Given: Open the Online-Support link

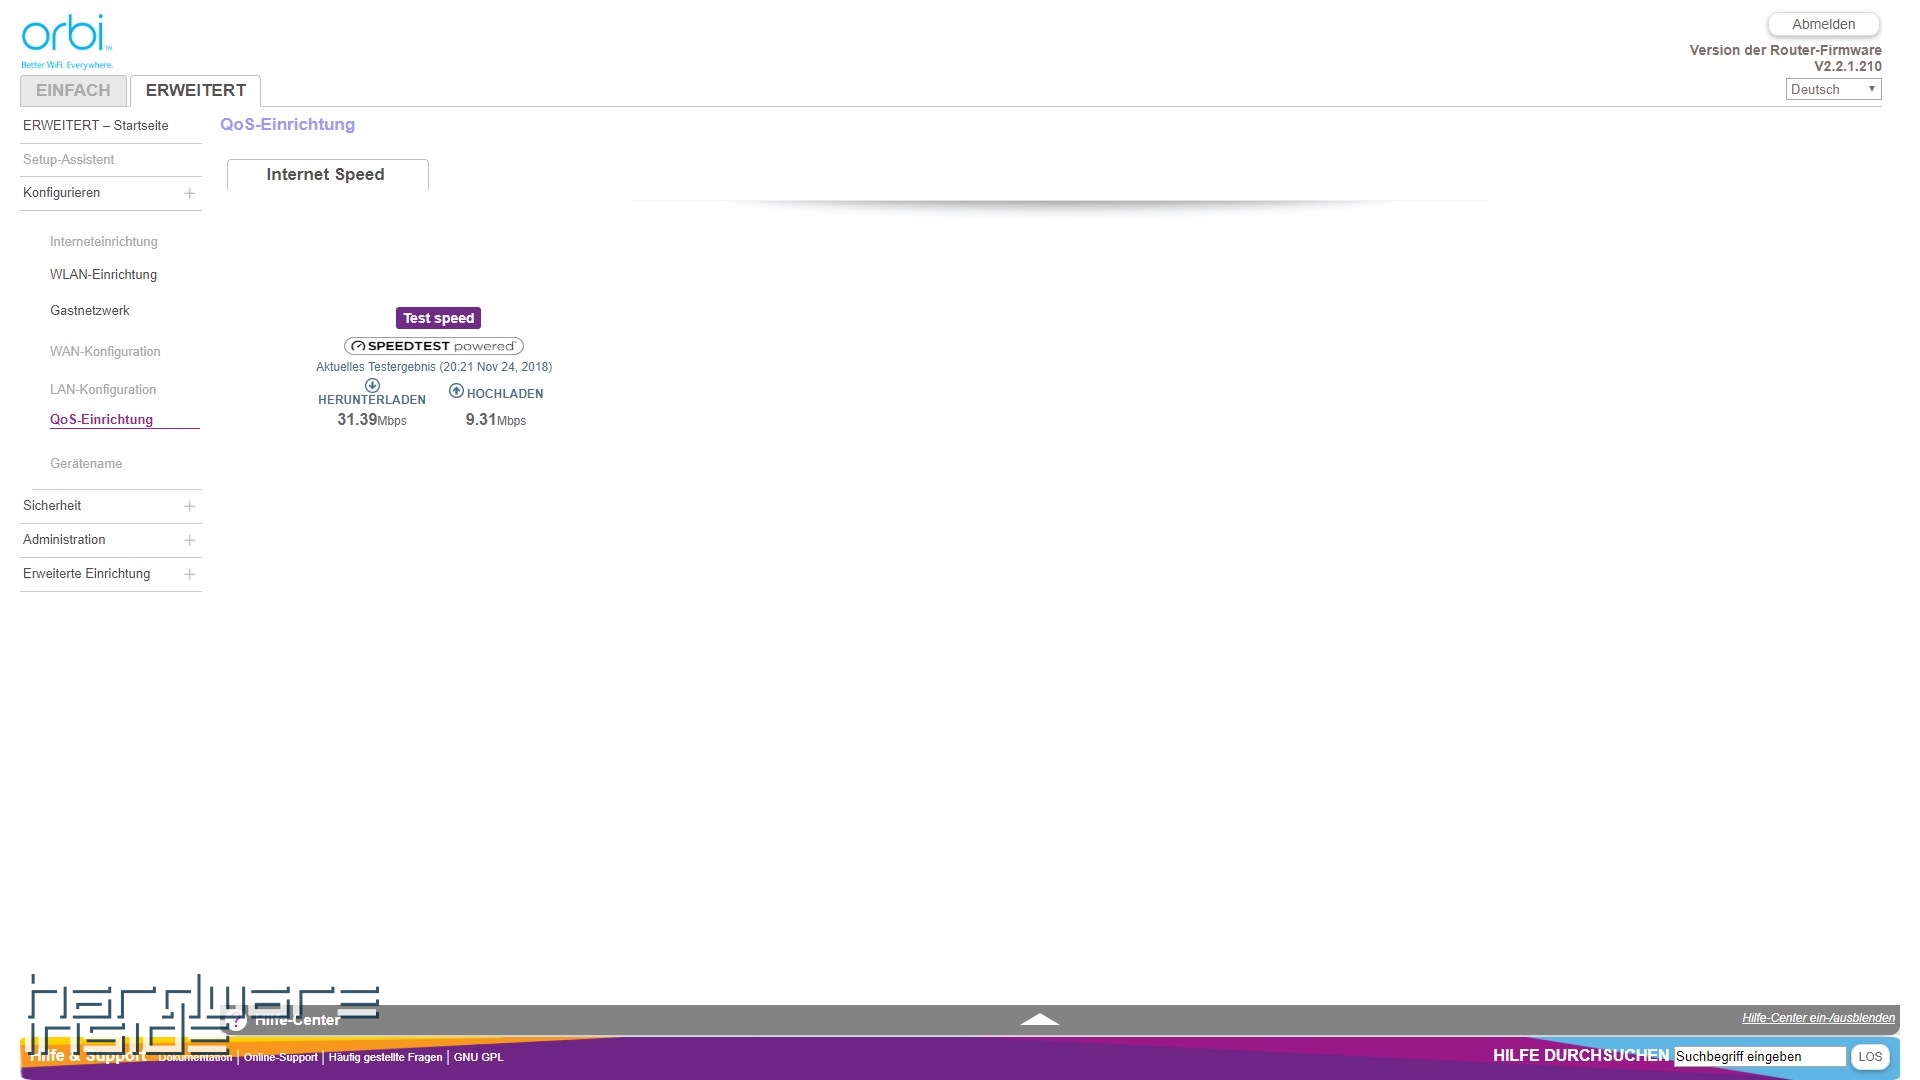Looking at the screenshot, I should [280, 1057].
